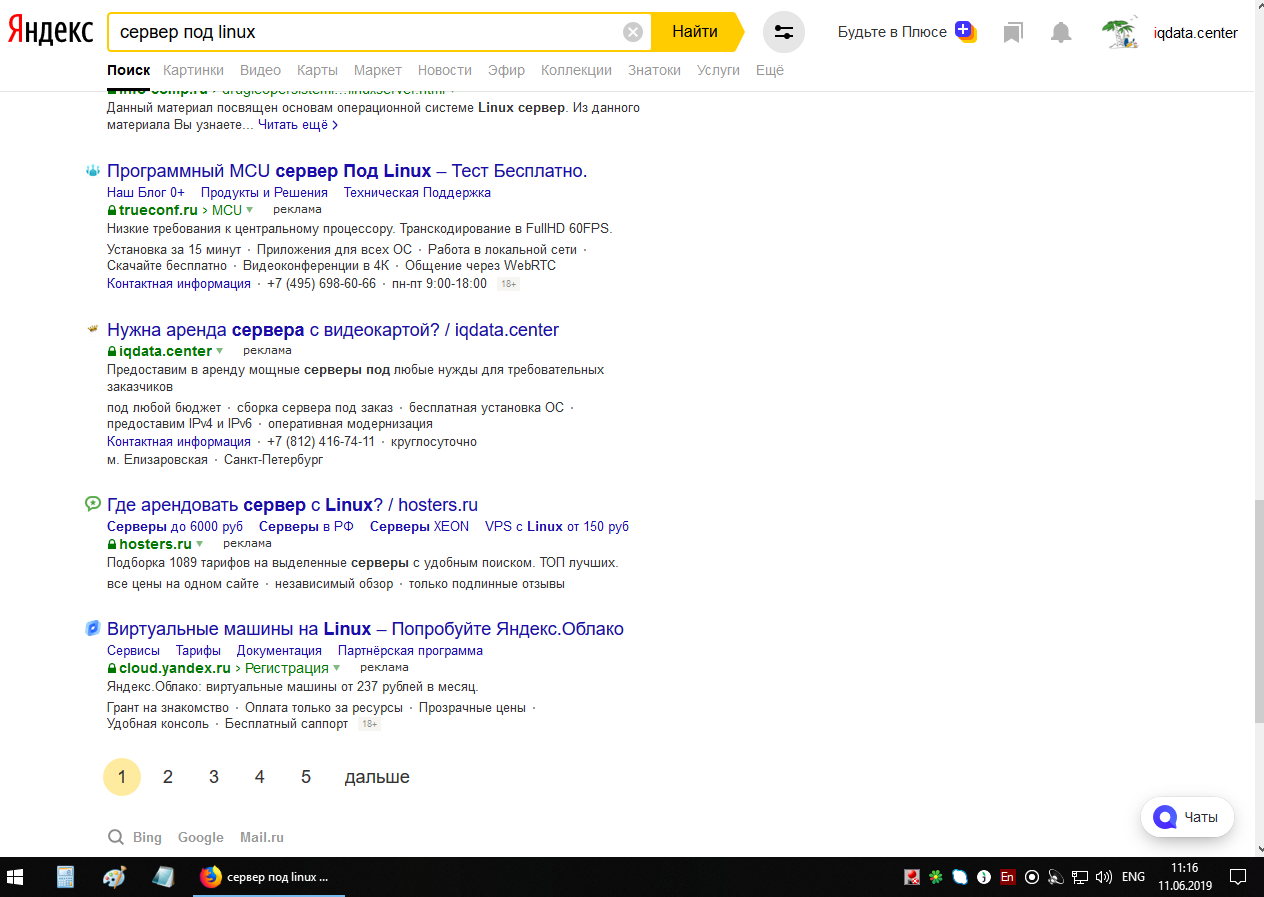Screen dimensions: 1264x897
Task: Open the Программный MCU сервер Под Linux result
Action: click(347, 171)
